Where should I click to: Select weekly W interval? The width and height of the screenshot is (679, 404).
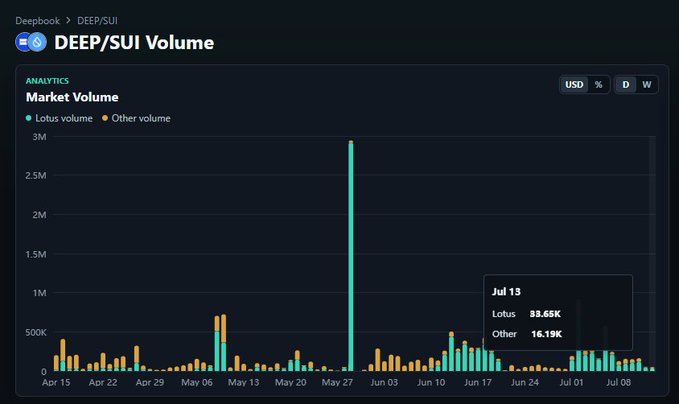point(647,84)
